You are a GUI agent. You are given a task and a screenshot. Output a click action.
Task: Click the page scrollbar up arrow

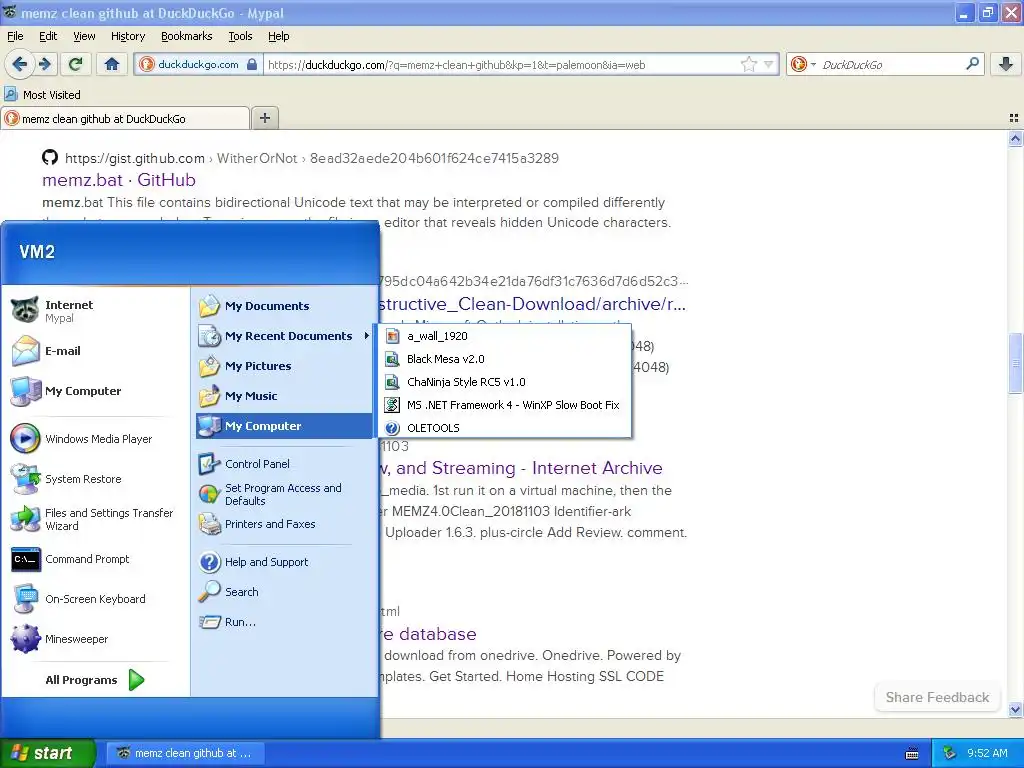pos(1016,138)
